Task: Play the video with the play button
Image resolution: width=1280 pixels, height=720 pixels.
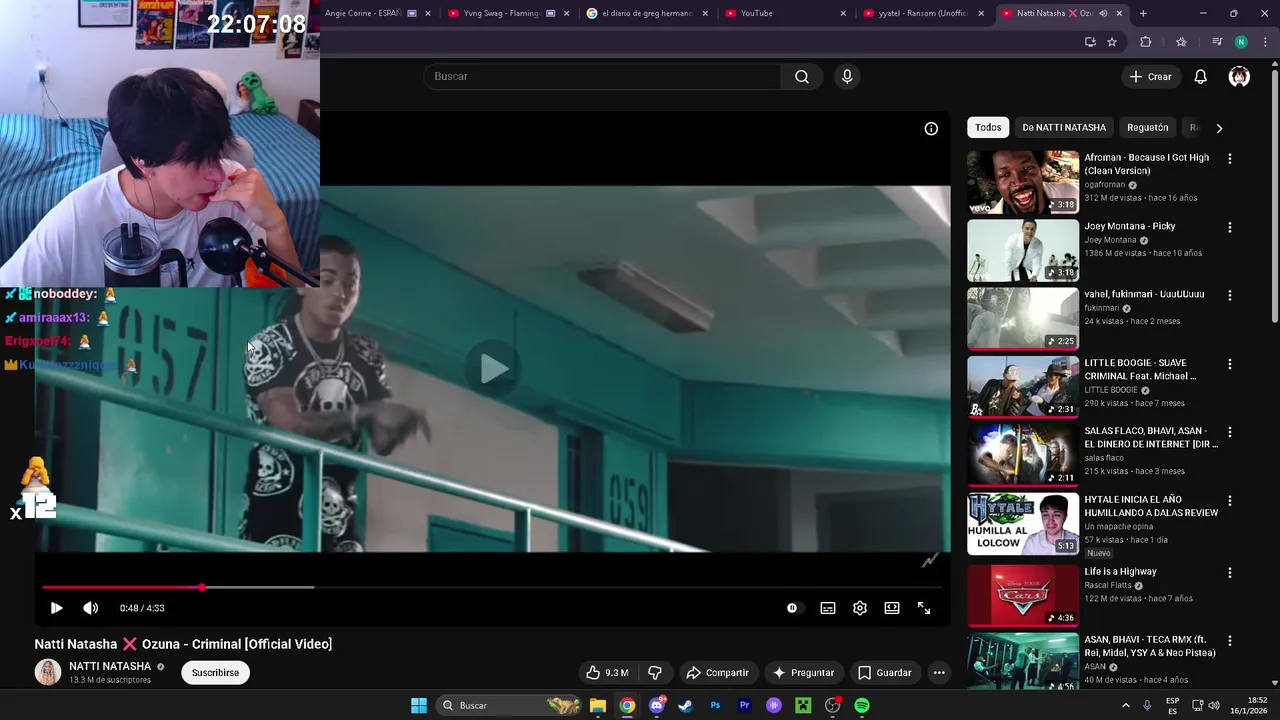Action: [x=56, y=608]
